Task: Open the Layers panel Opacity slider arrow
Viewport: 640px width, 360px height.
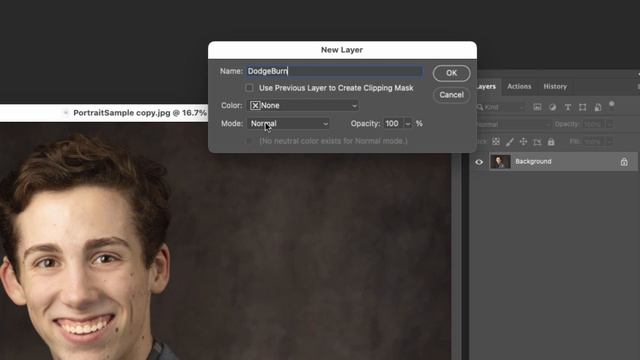Action: click(609, 124)
